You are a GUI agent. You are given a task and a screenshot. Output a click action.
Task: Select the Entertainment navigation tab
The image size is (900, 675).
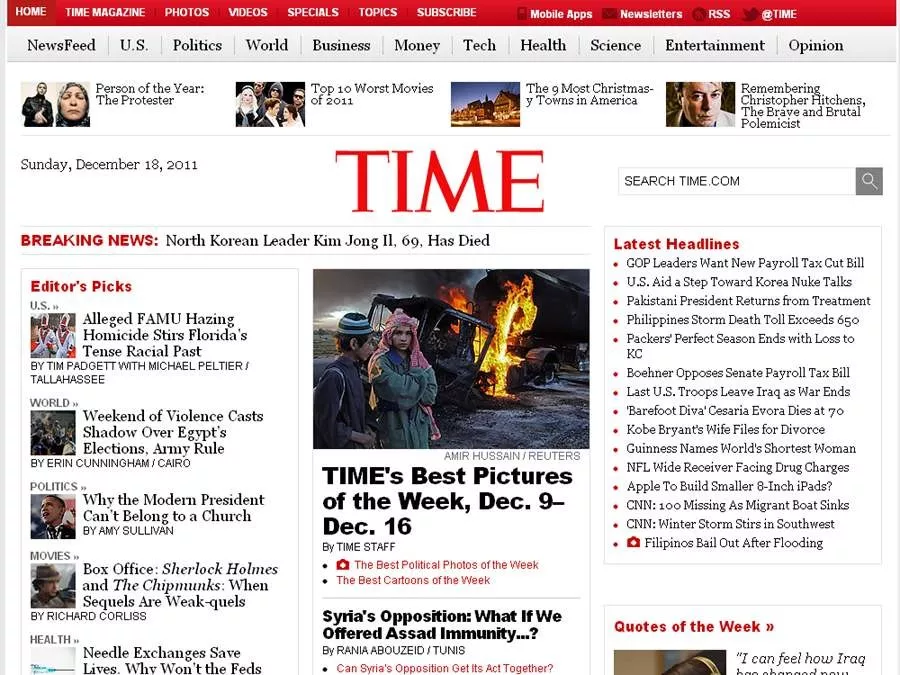pos(715,45)
